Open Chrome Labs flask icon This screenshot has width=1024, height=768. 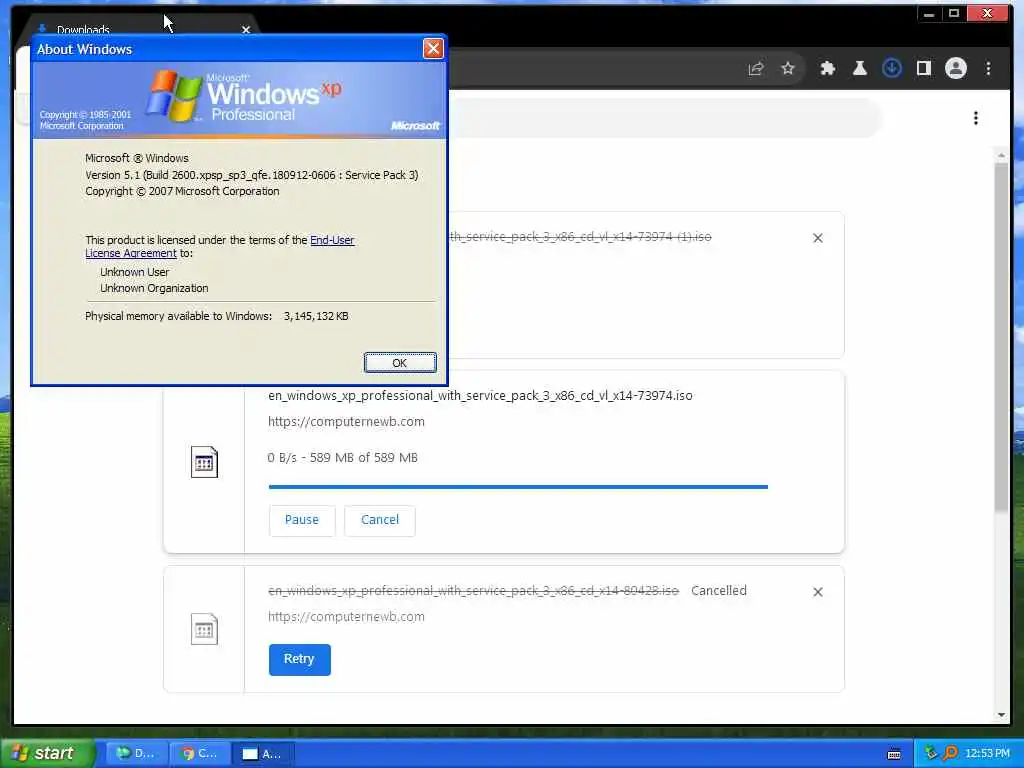[859, 69]
